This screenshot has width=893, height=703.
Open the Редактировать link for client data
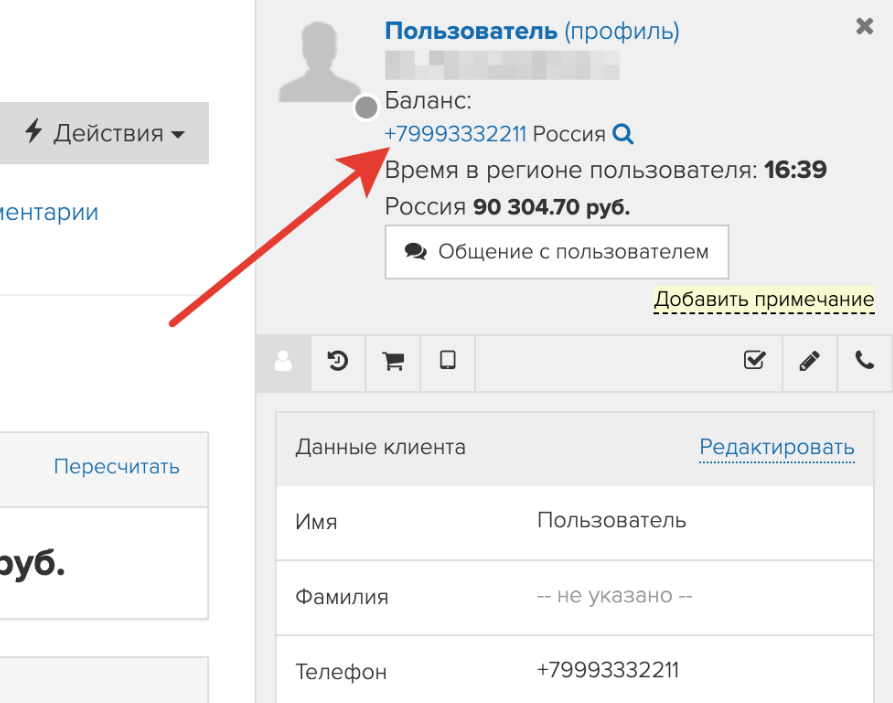775,447
